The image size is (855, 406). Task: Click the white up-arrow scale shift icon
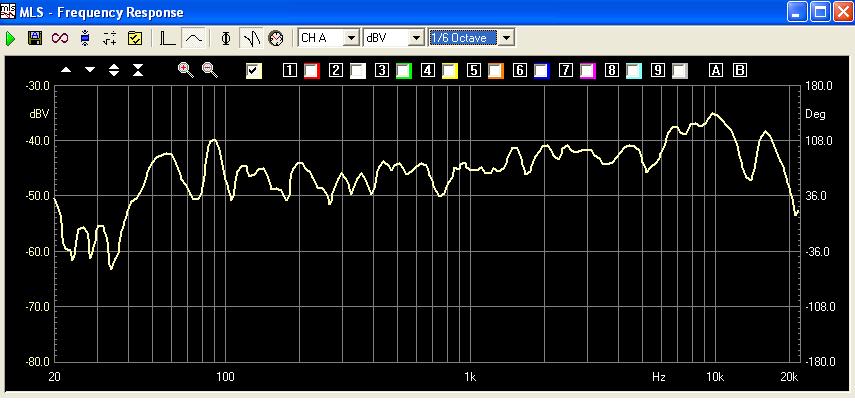(x=66, y=70)
